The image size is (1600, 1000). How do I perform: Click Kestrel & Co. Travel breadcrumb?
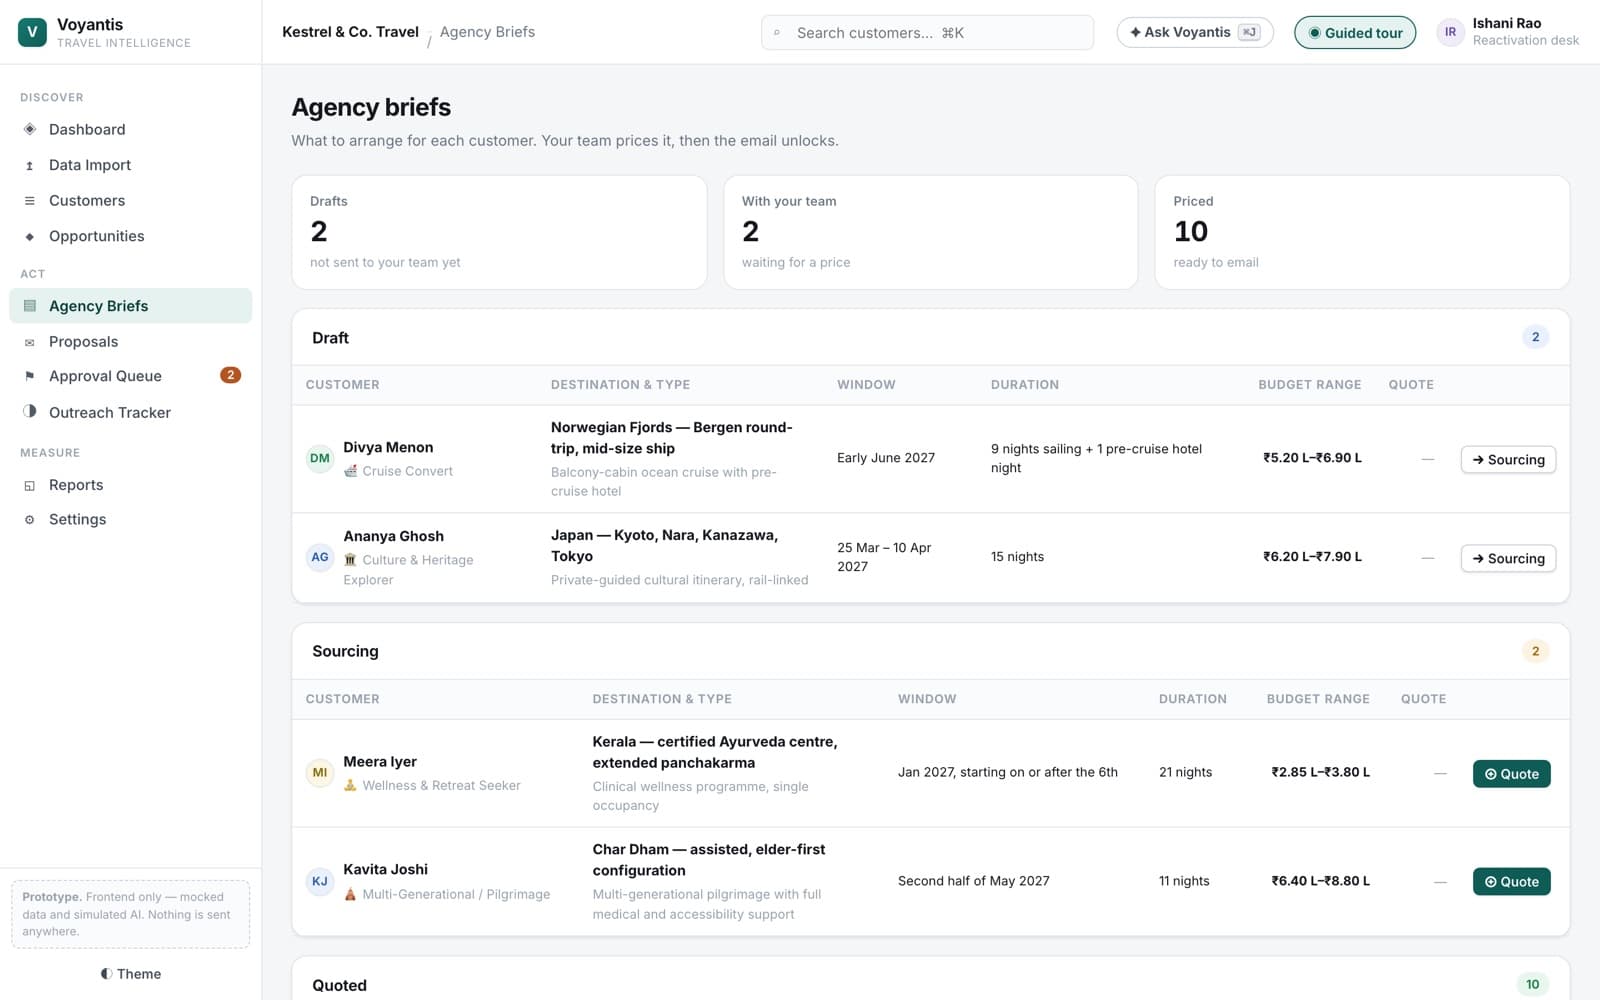[x=350, y=32]
